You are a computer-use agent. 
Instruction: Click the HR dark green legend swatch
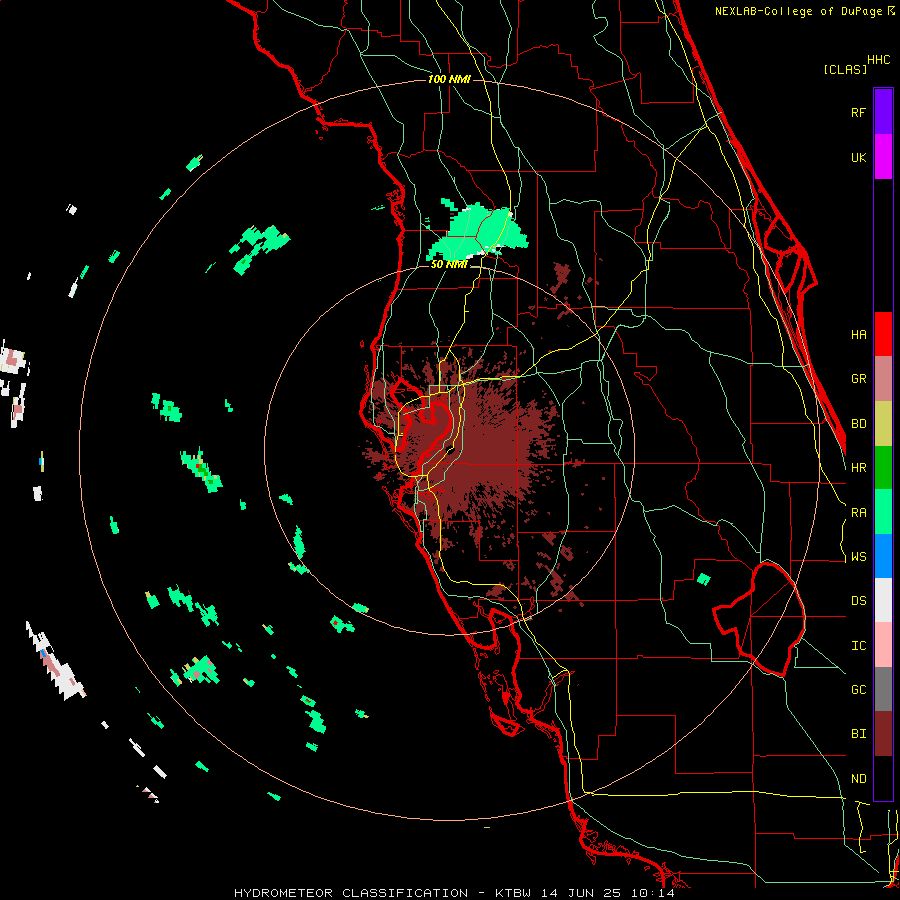(883, 467)
